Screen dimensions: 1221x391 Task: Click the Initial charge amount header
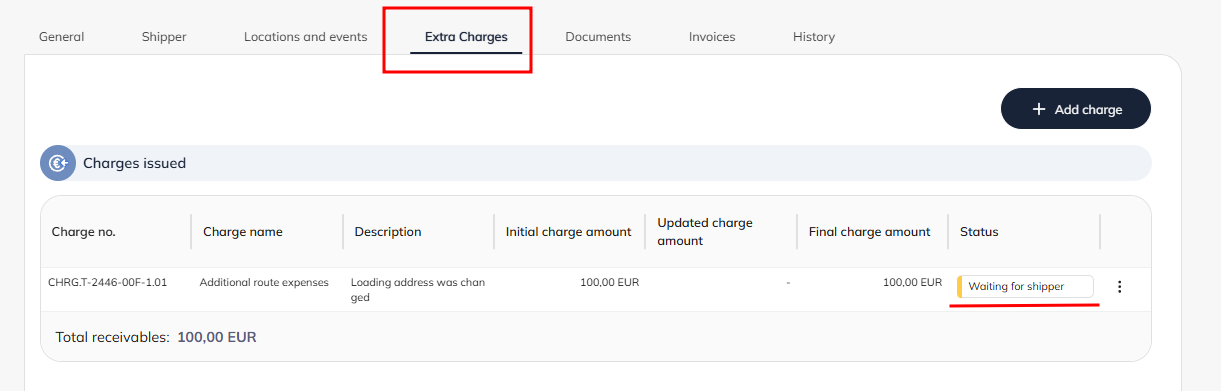click(568, 232)
